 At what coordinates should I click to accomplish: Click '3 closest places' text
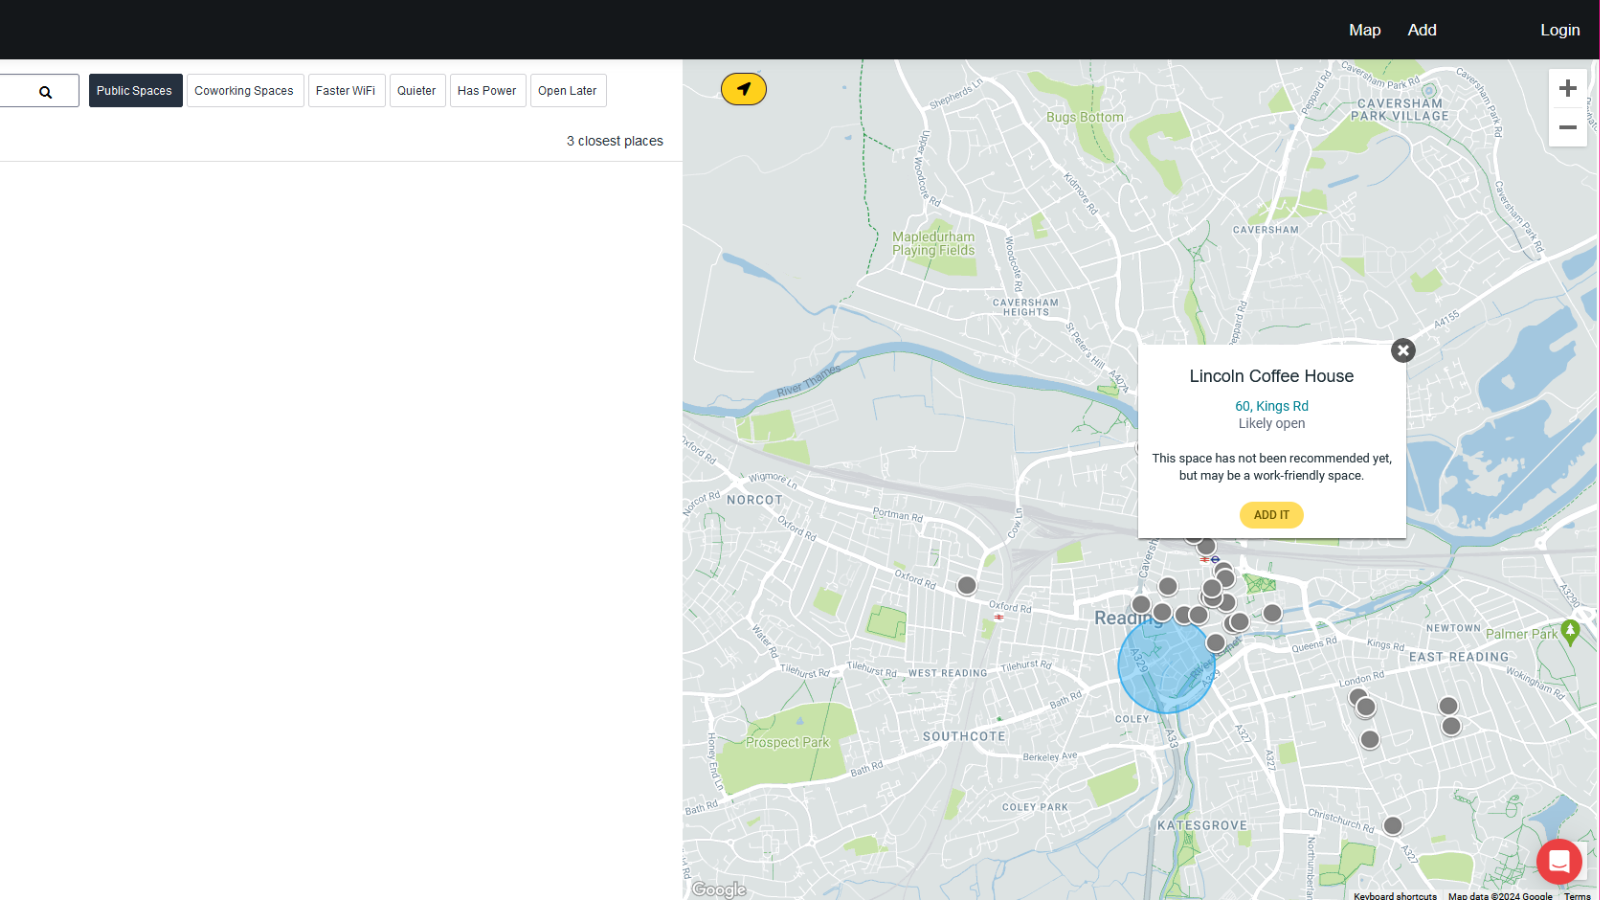615,141
